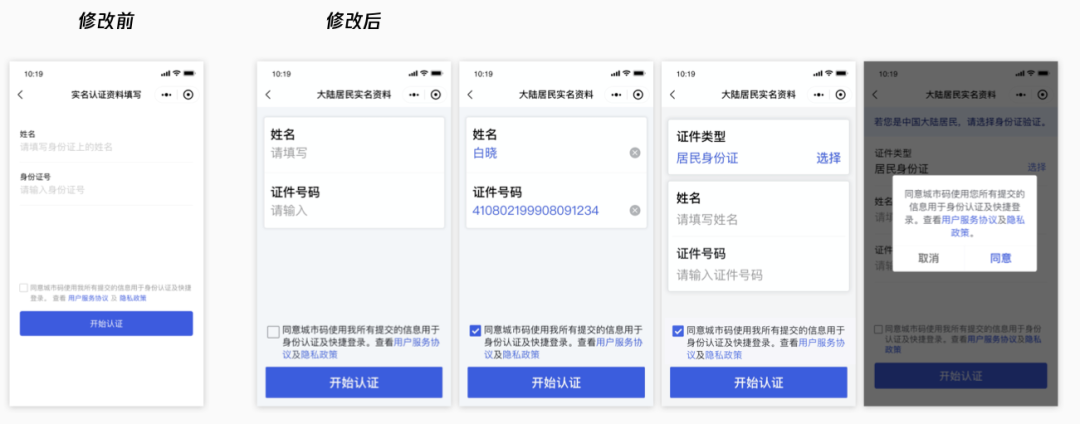Tap the dimmed back arrow on the dialog screen
1080x424 pixels.
point(875,95)
